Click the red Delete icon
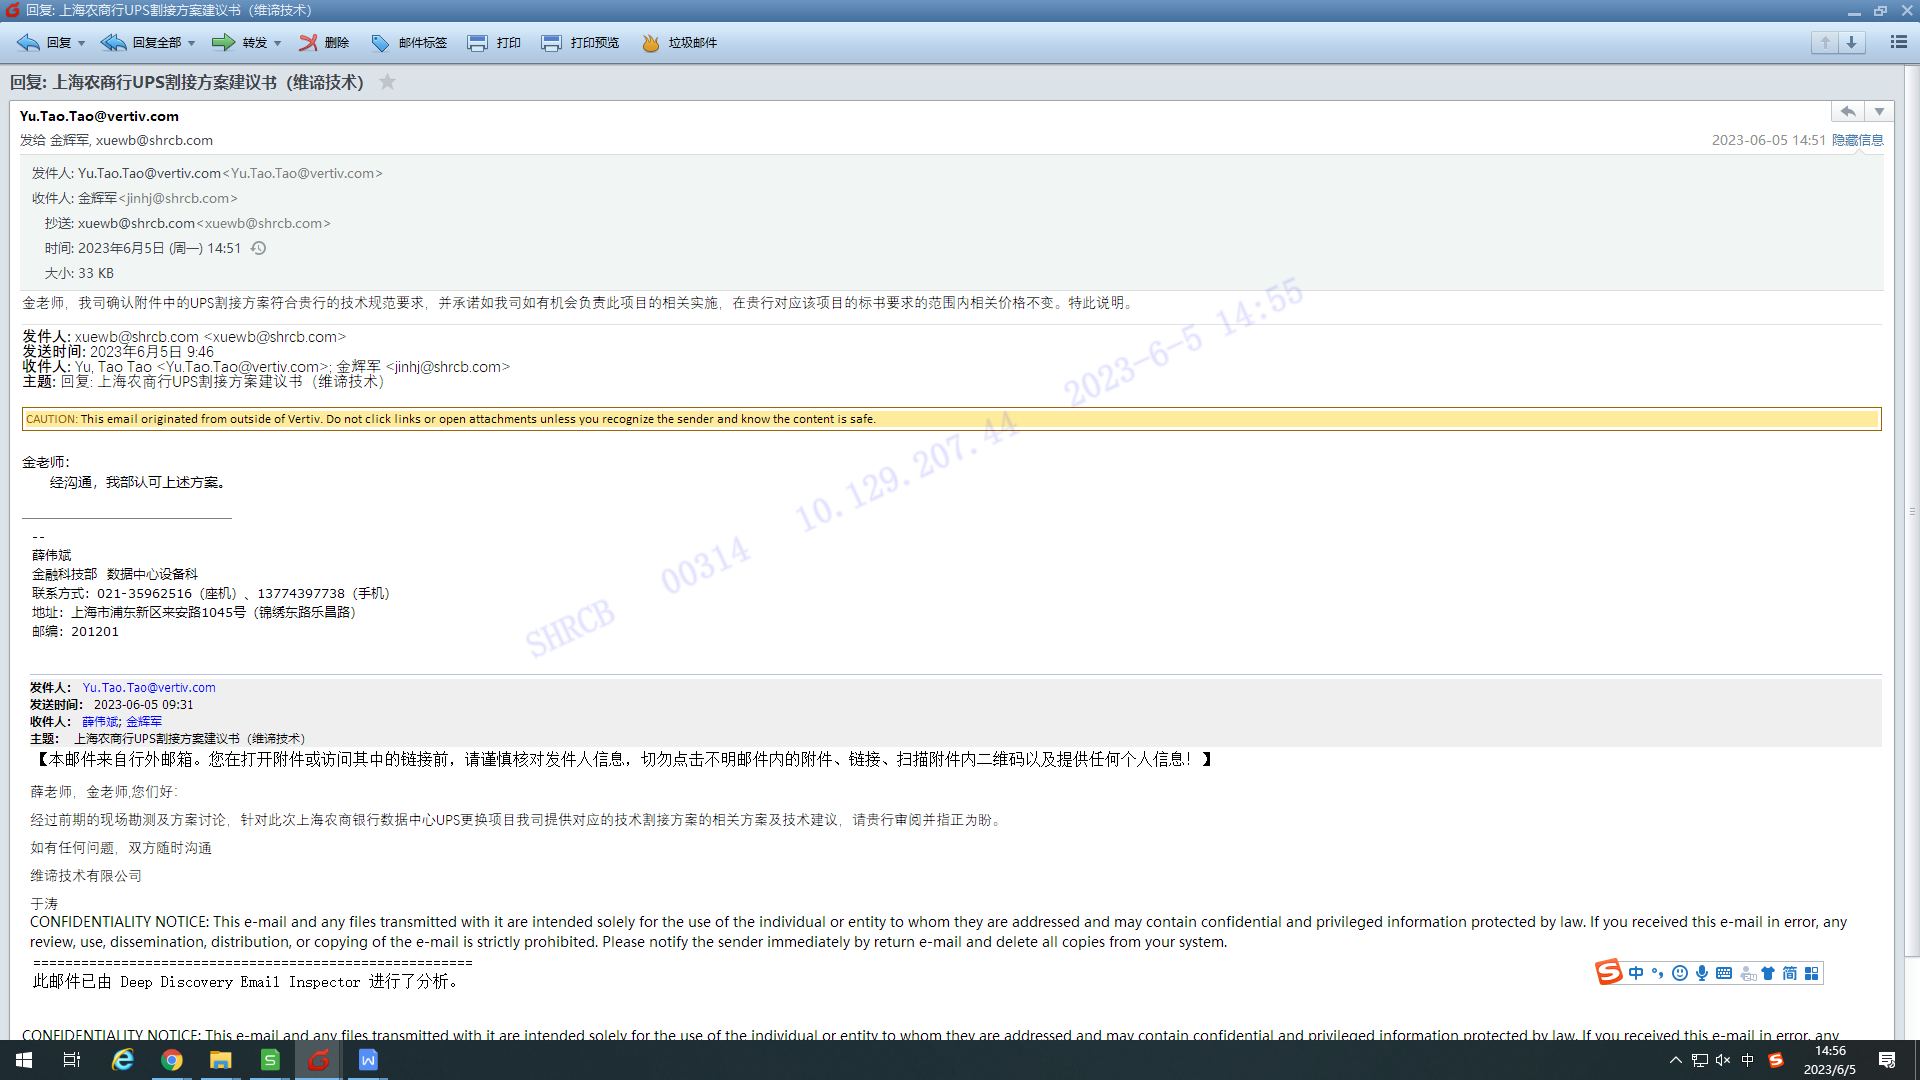1920x1080 pixels. tap(308, 43)
